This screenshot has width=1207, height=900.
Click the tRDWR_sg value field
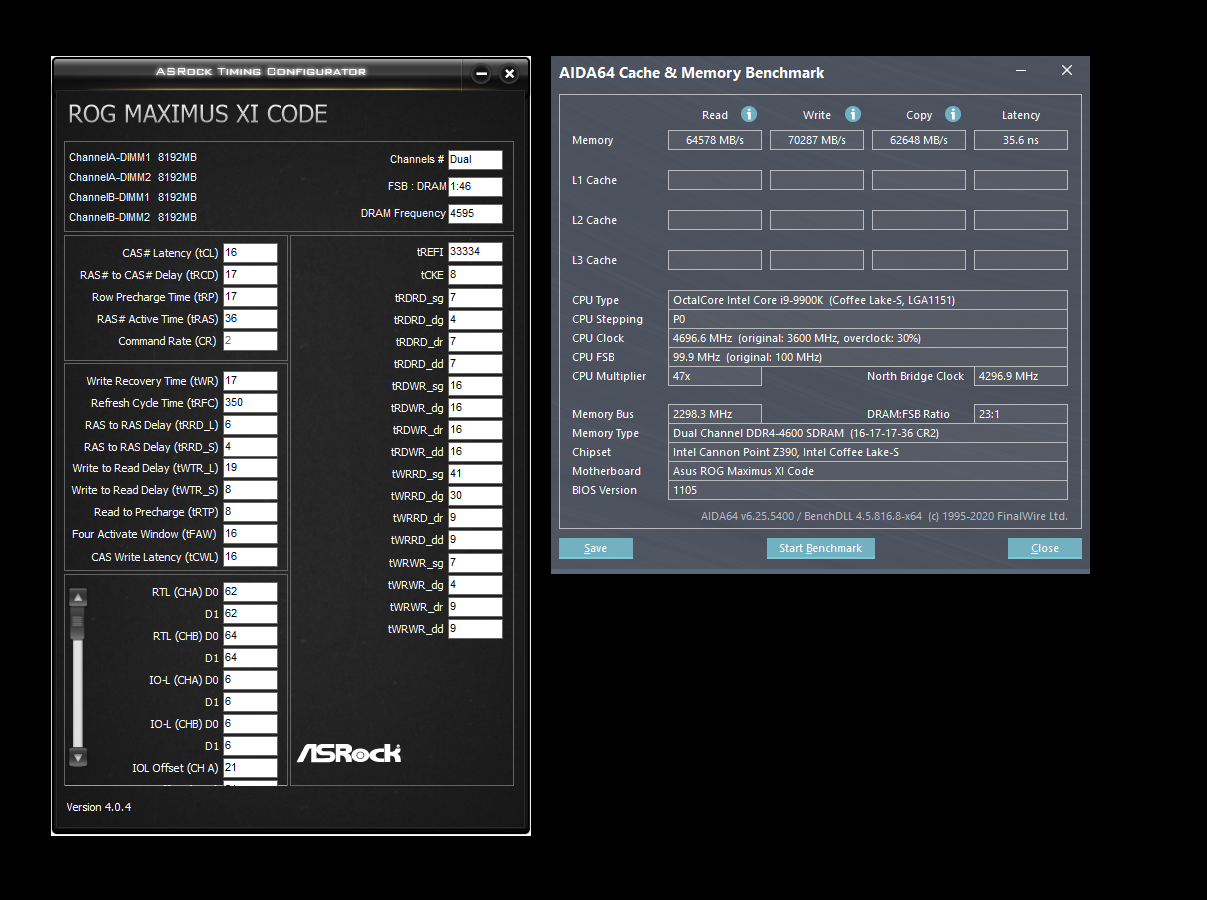pos(475,386)
